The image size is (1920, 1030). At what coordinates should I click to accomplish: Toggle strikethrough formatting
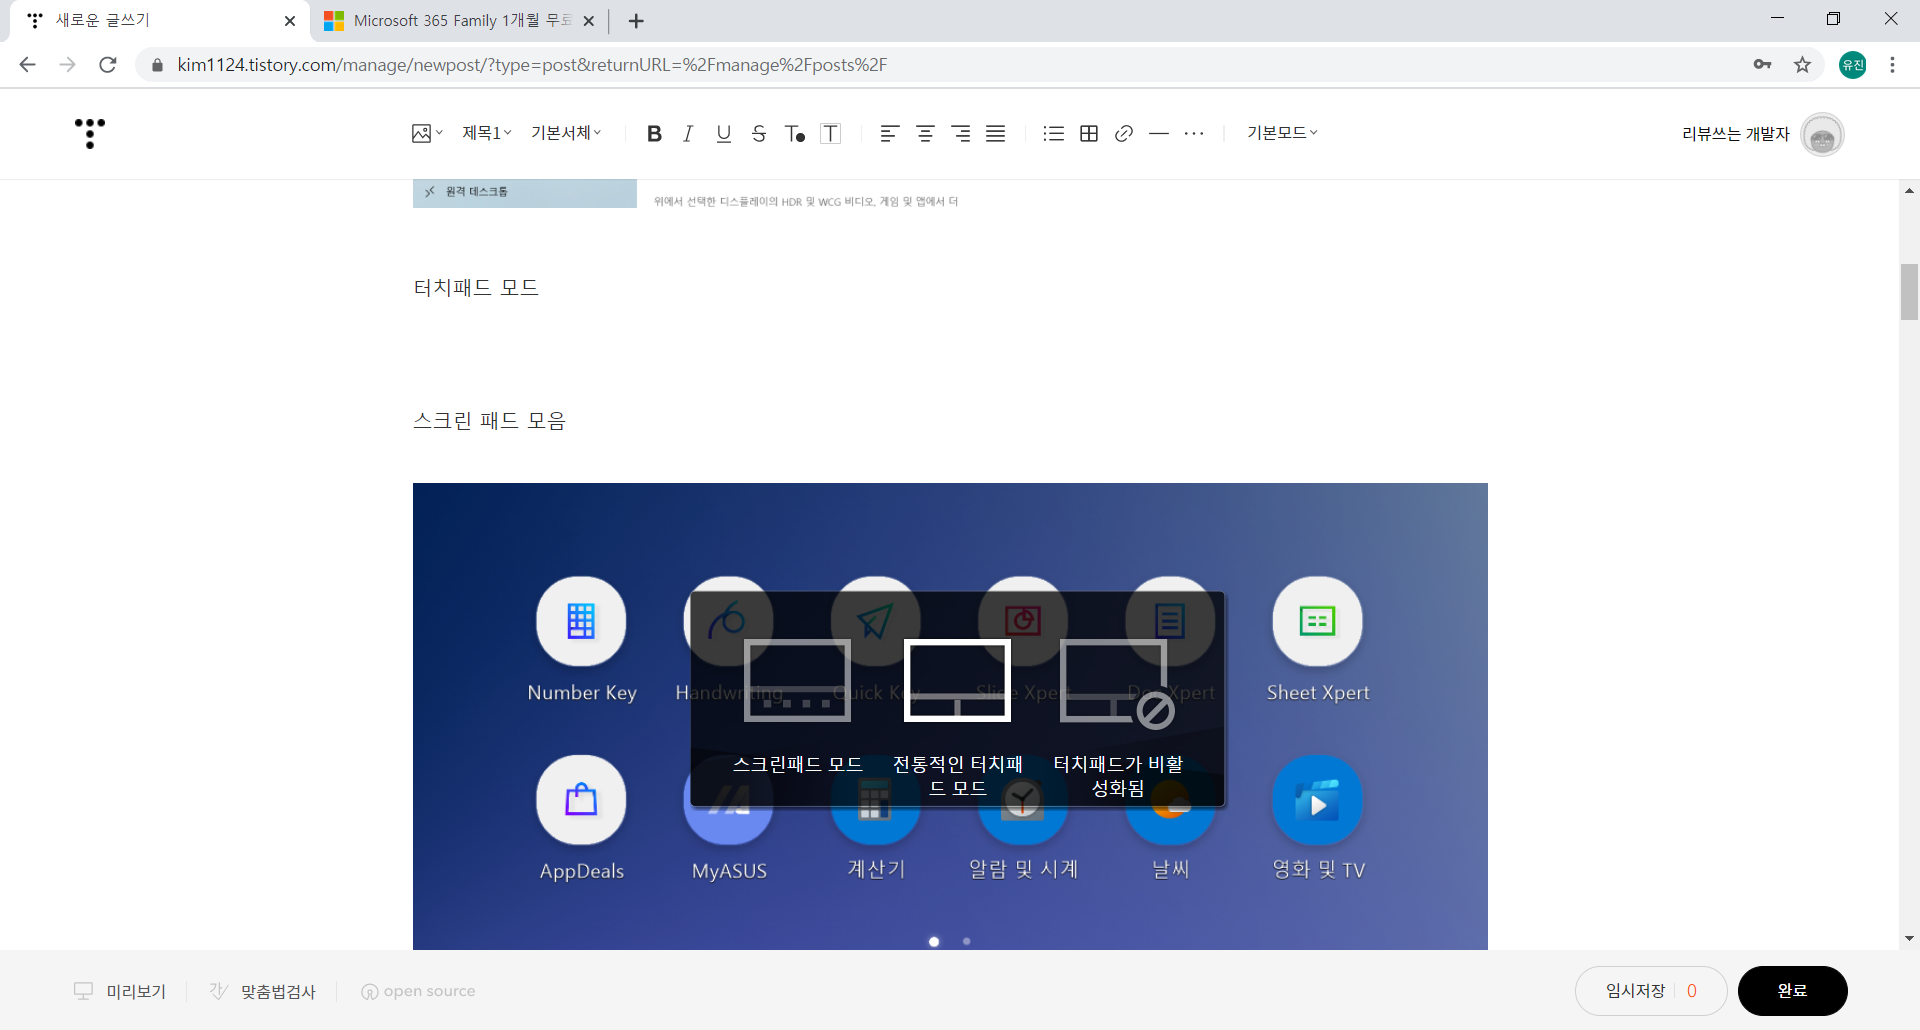point(759,133)
